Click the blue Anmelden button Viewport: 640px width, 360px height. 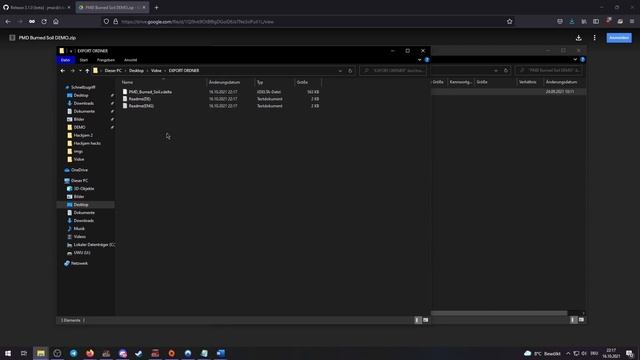point(619,38)
